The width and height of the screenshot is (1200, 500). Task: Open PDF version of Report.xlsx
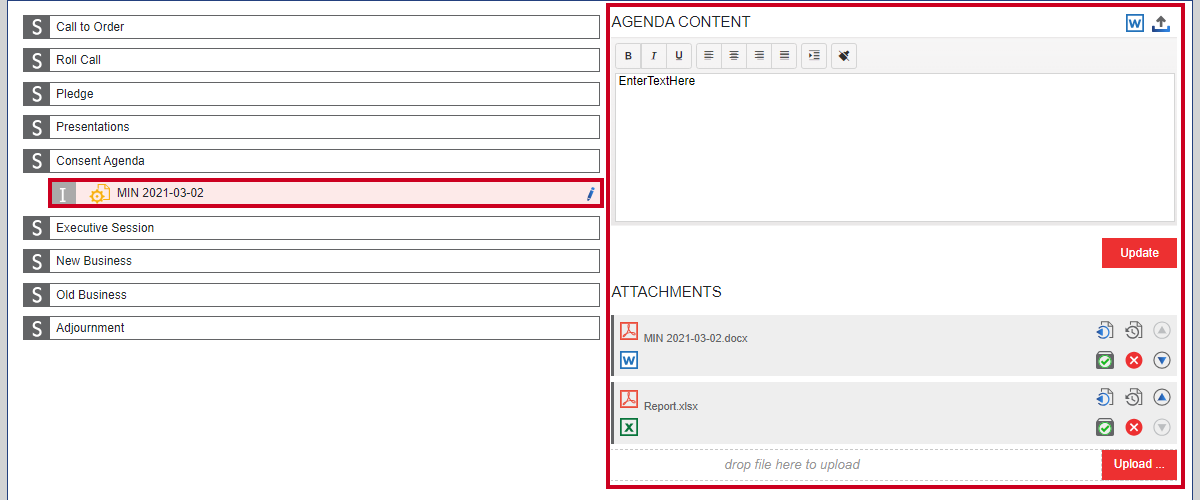pos(629,399)
